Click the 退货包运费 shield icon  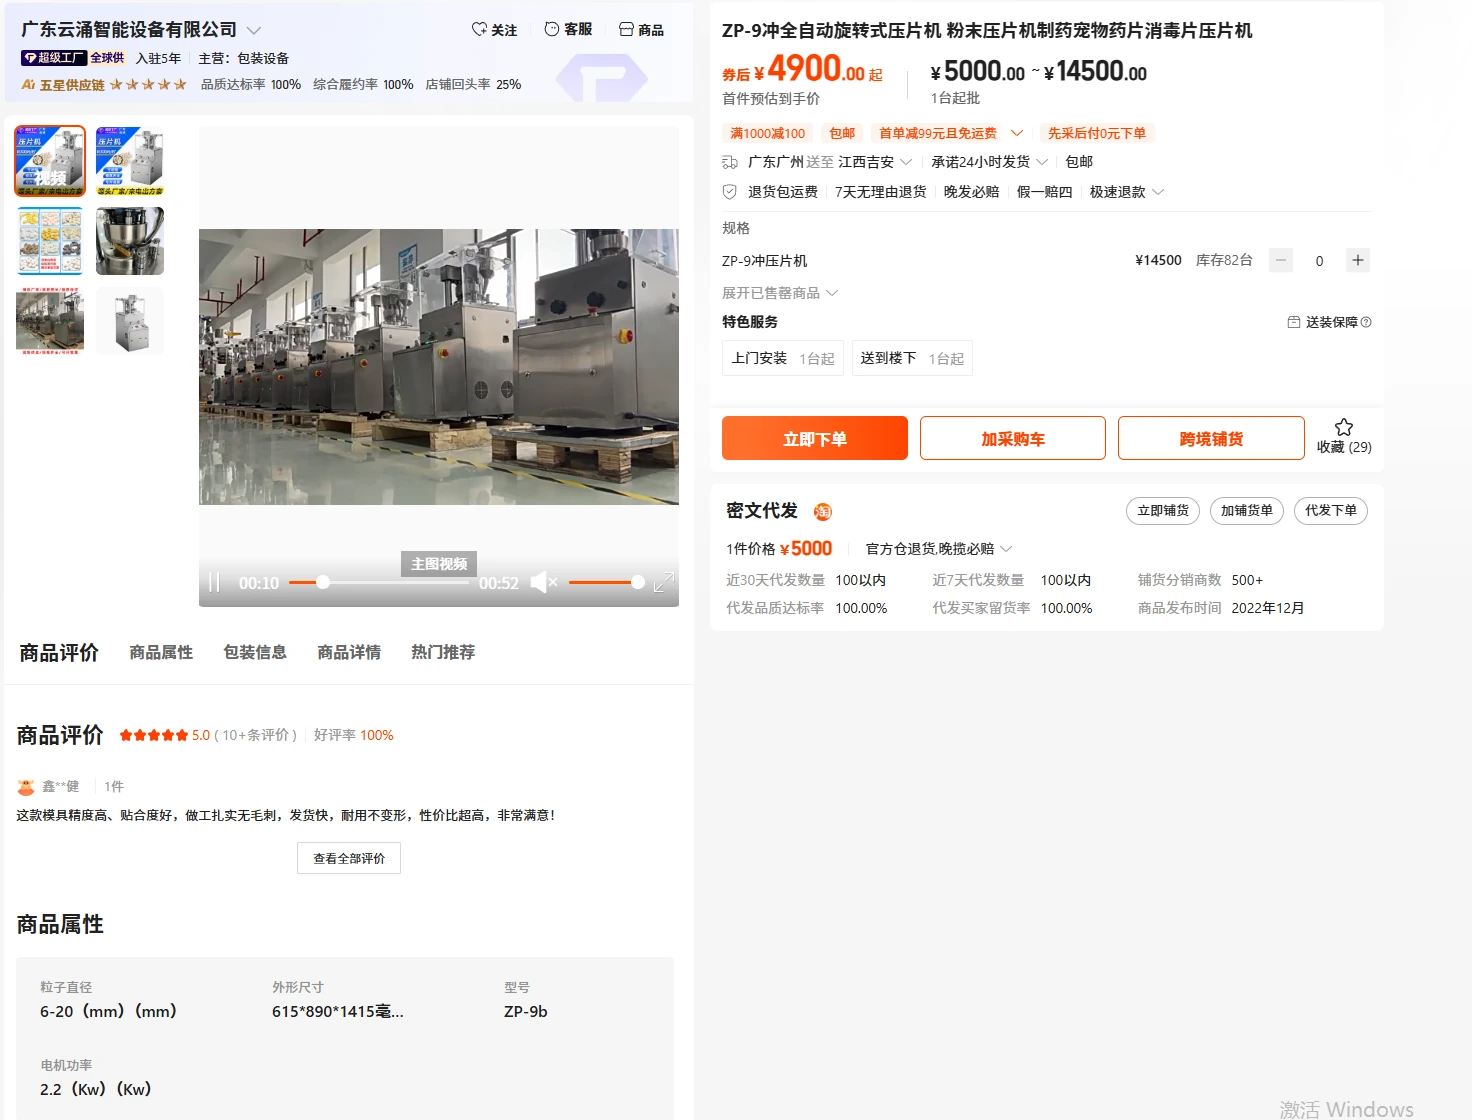[x=730, y=192]
